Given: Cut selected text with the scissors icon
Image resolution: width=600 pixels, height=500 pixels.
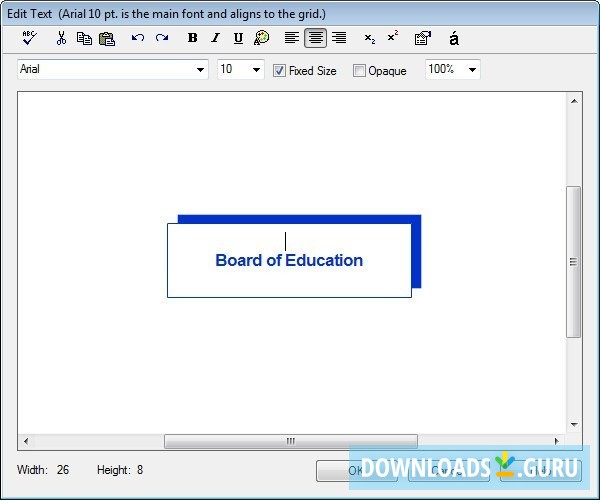Looking at the screenshot, I should (61, 38).
